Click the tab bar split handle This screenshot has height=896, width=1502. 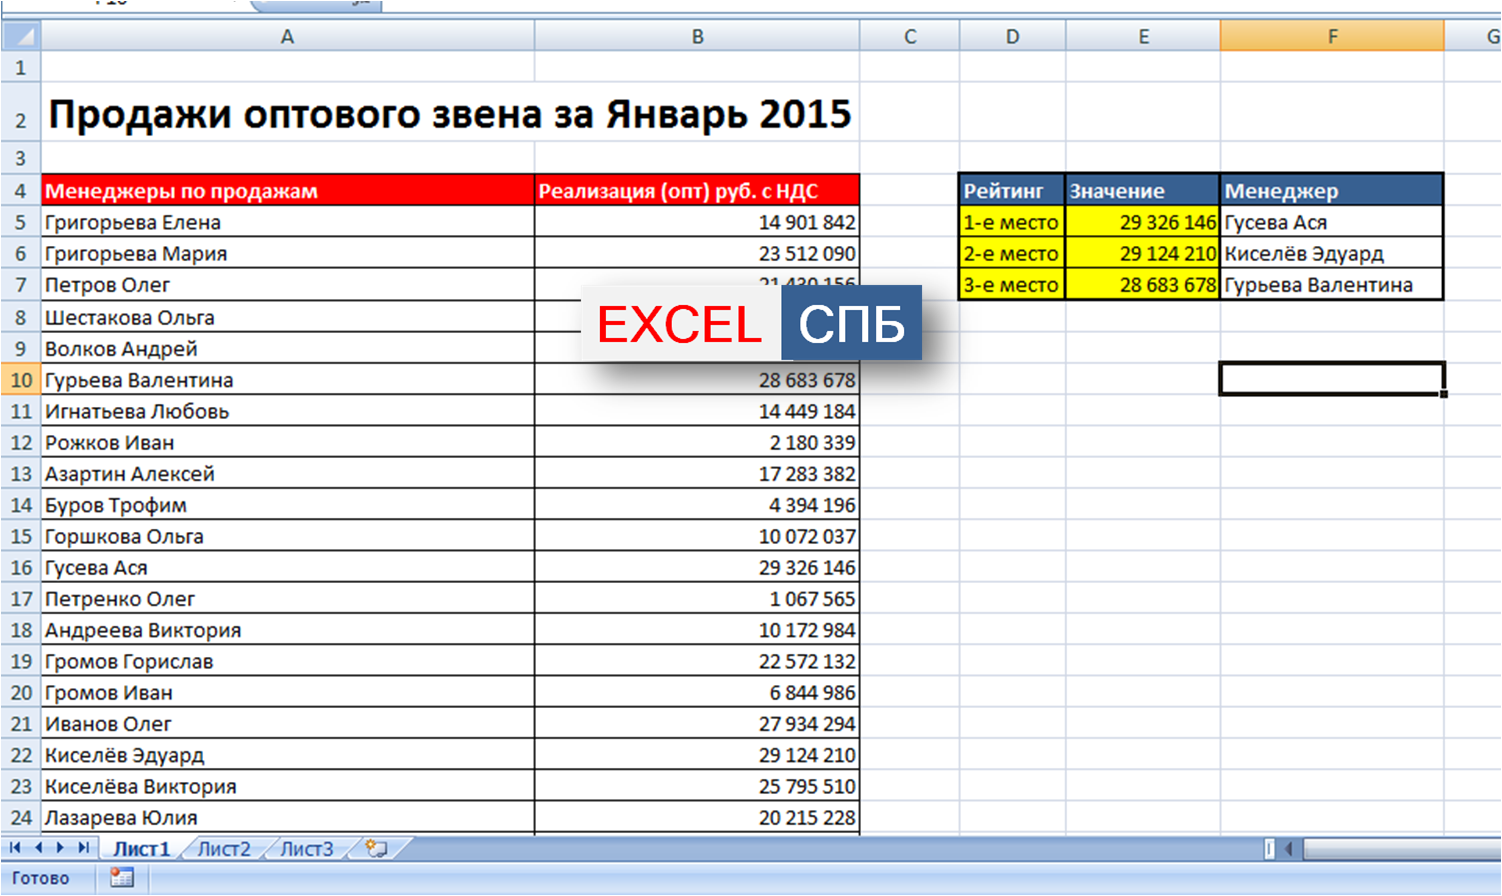pos(1269,849)
